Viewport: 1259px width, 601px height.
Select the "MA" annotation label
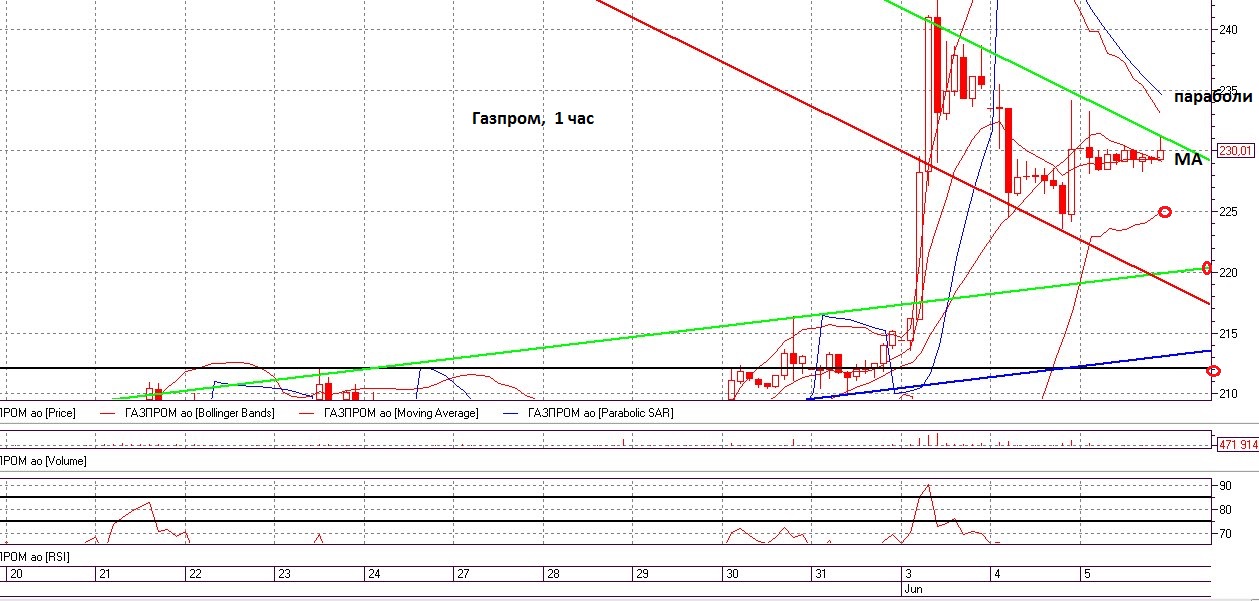(1187, 159)
